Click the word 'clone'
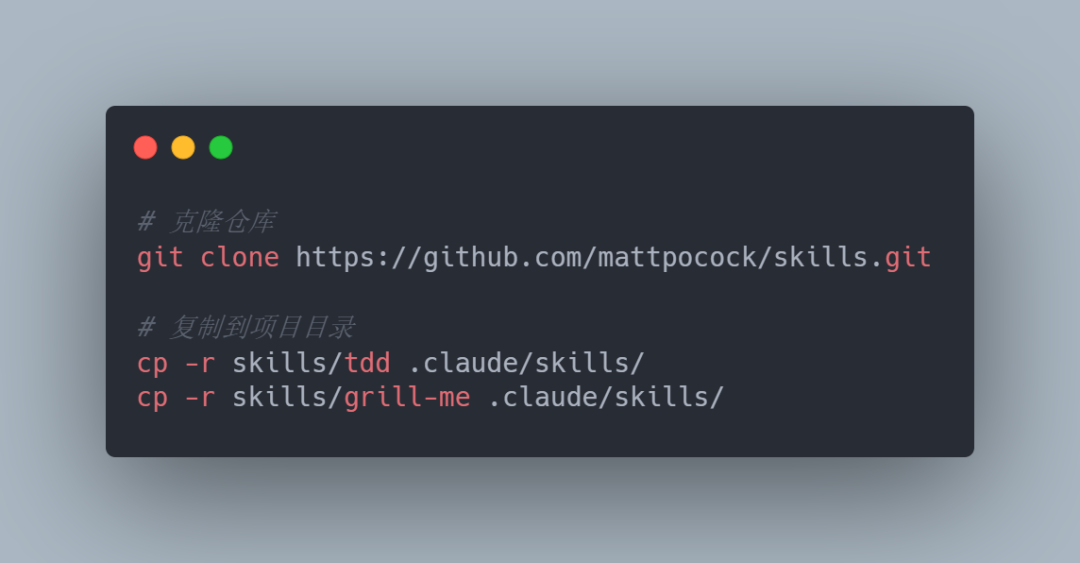 click(240, 258)
